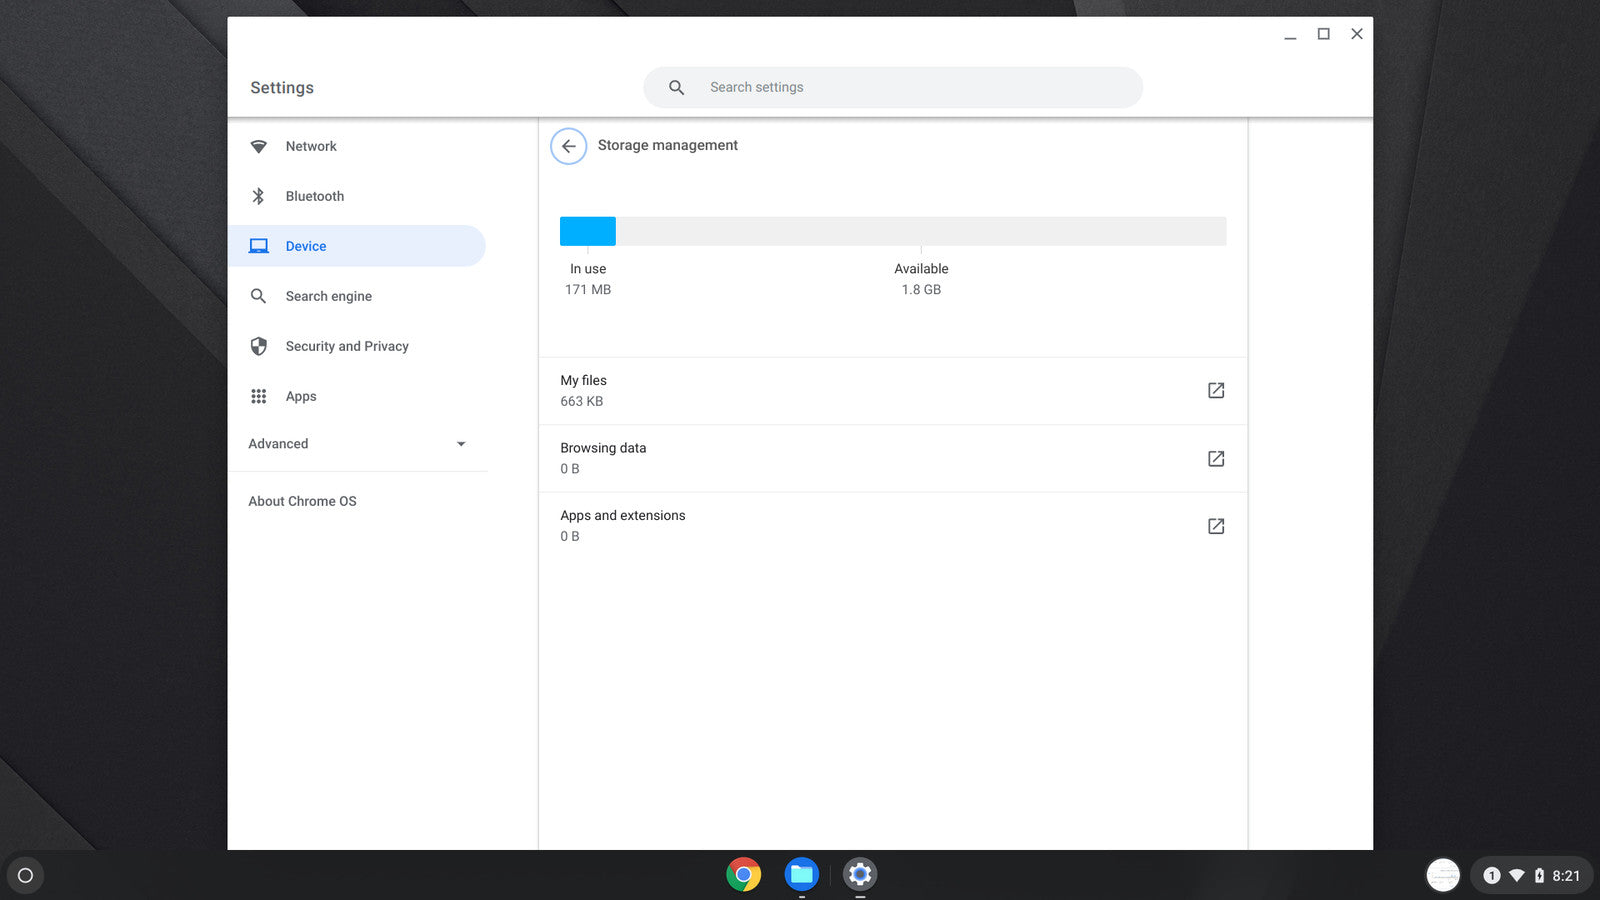Open About Chrome OS page

pos(302,502)
